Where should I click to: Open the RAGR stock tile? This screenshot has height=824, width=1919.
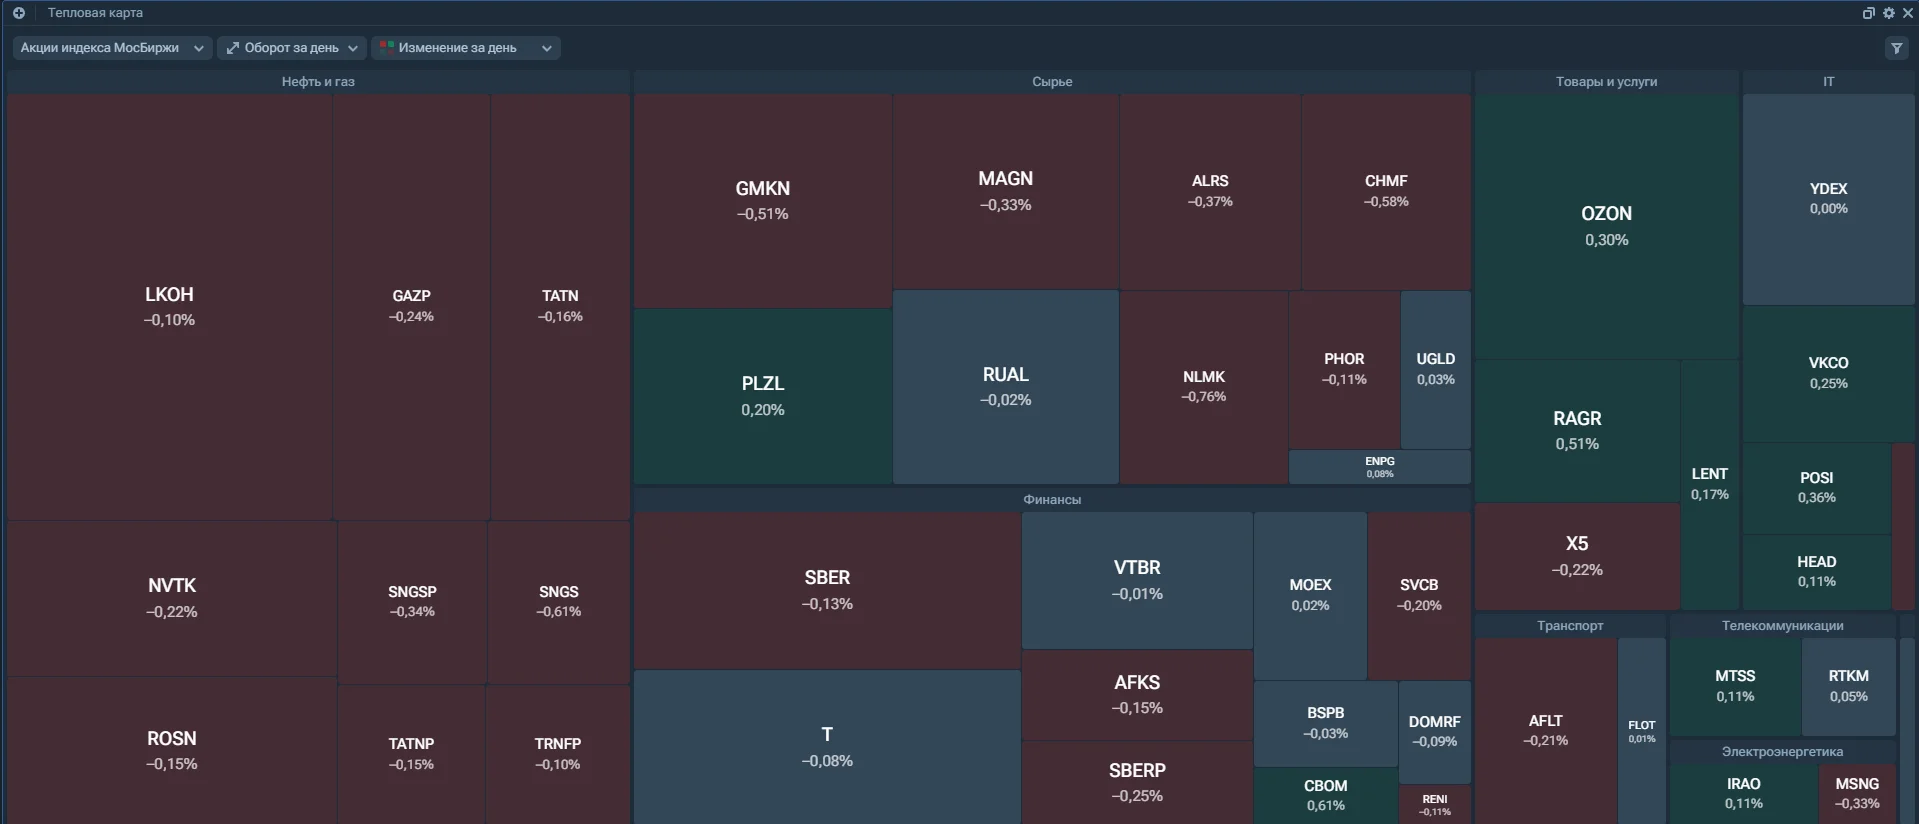(1577, 431)
